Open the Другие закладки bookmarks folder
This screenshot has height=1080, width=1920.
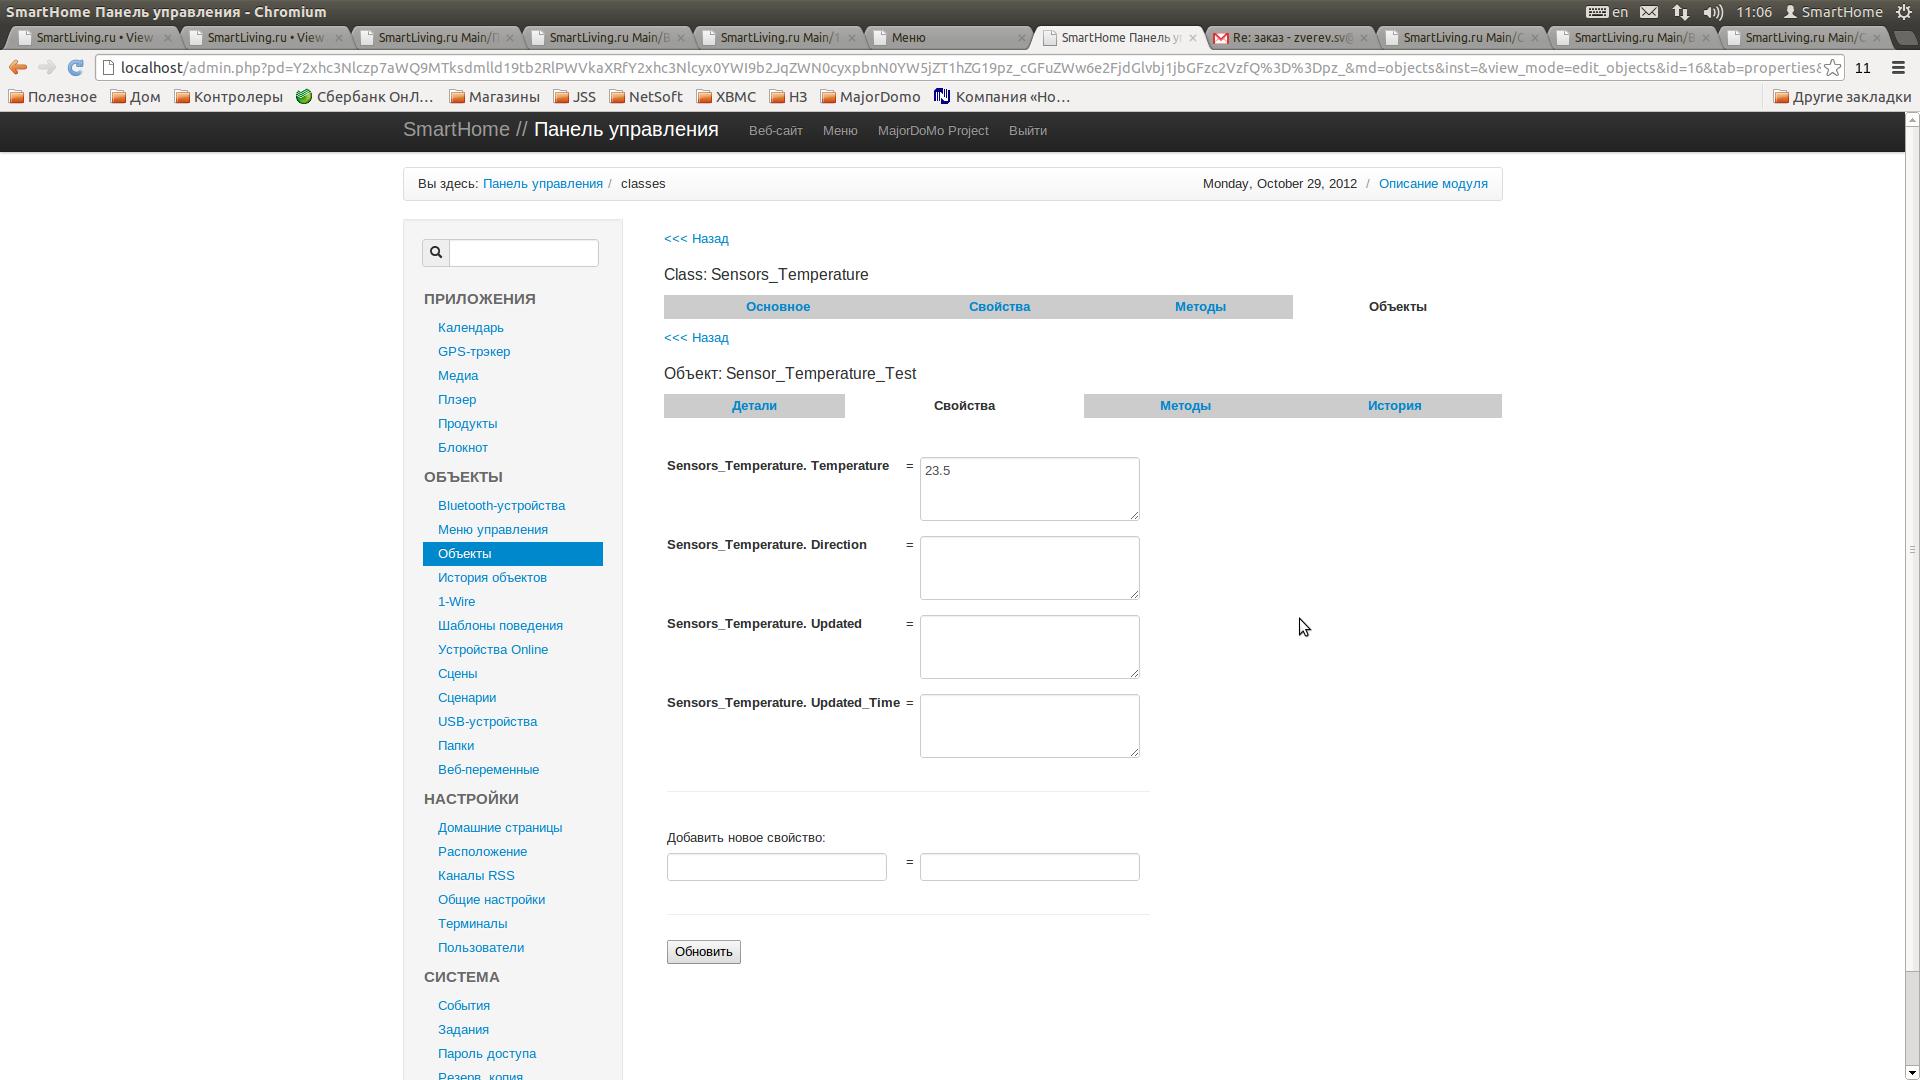coord(1841,97)
